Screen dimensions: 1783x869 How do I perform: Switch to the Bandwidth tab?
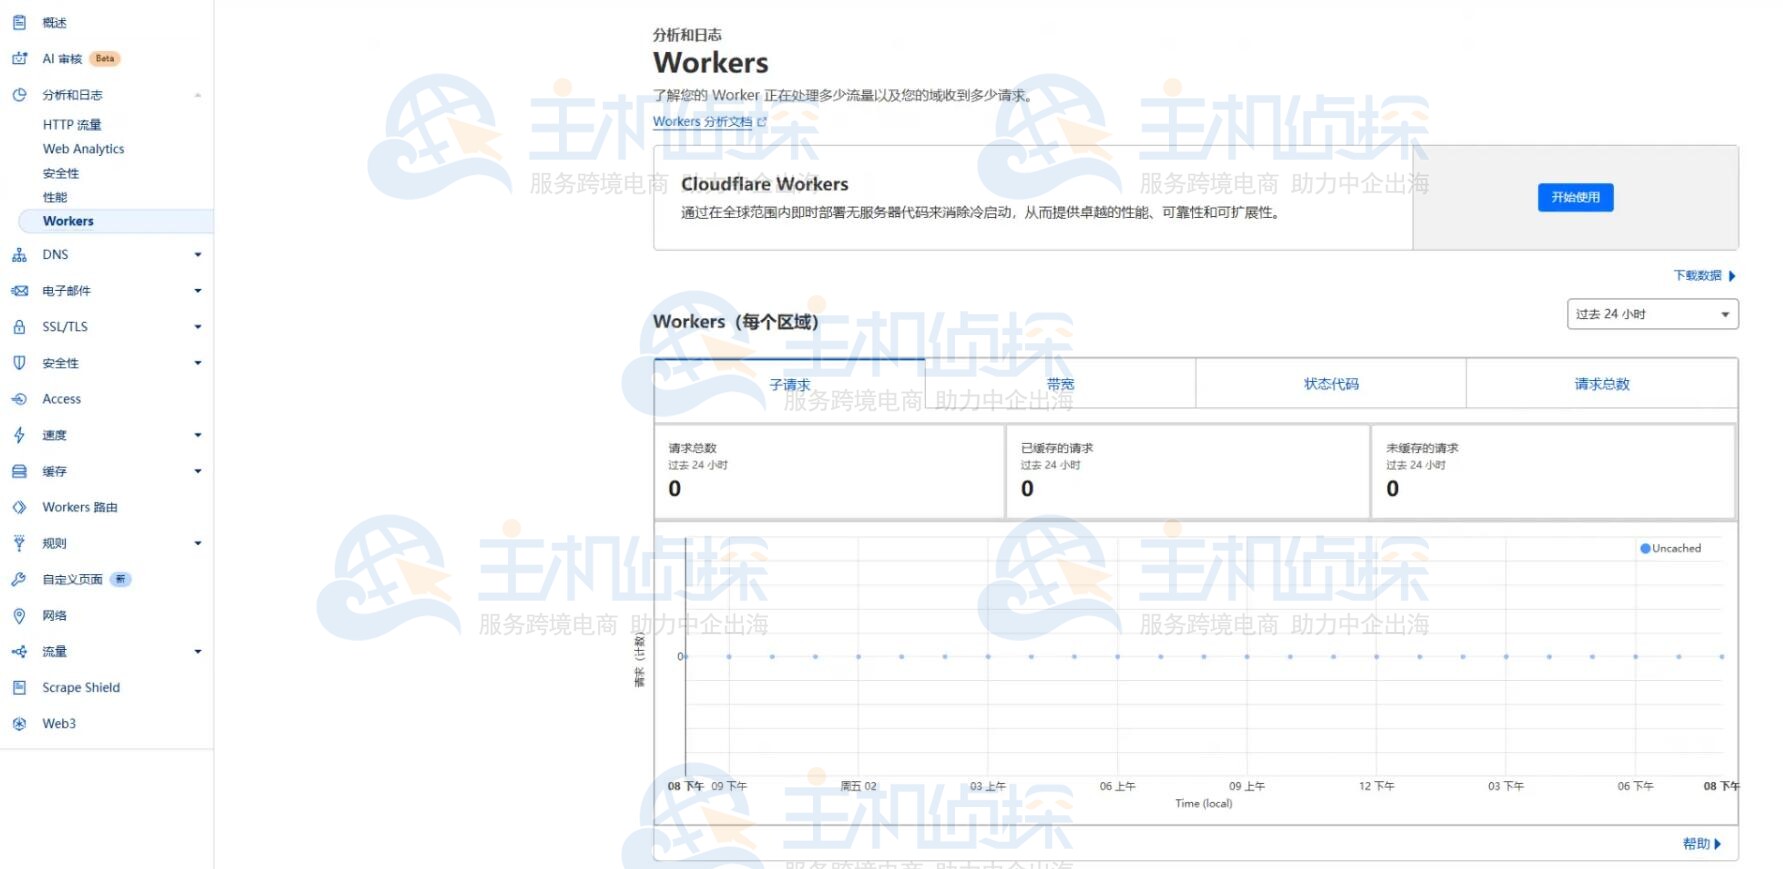point(1060,384)
